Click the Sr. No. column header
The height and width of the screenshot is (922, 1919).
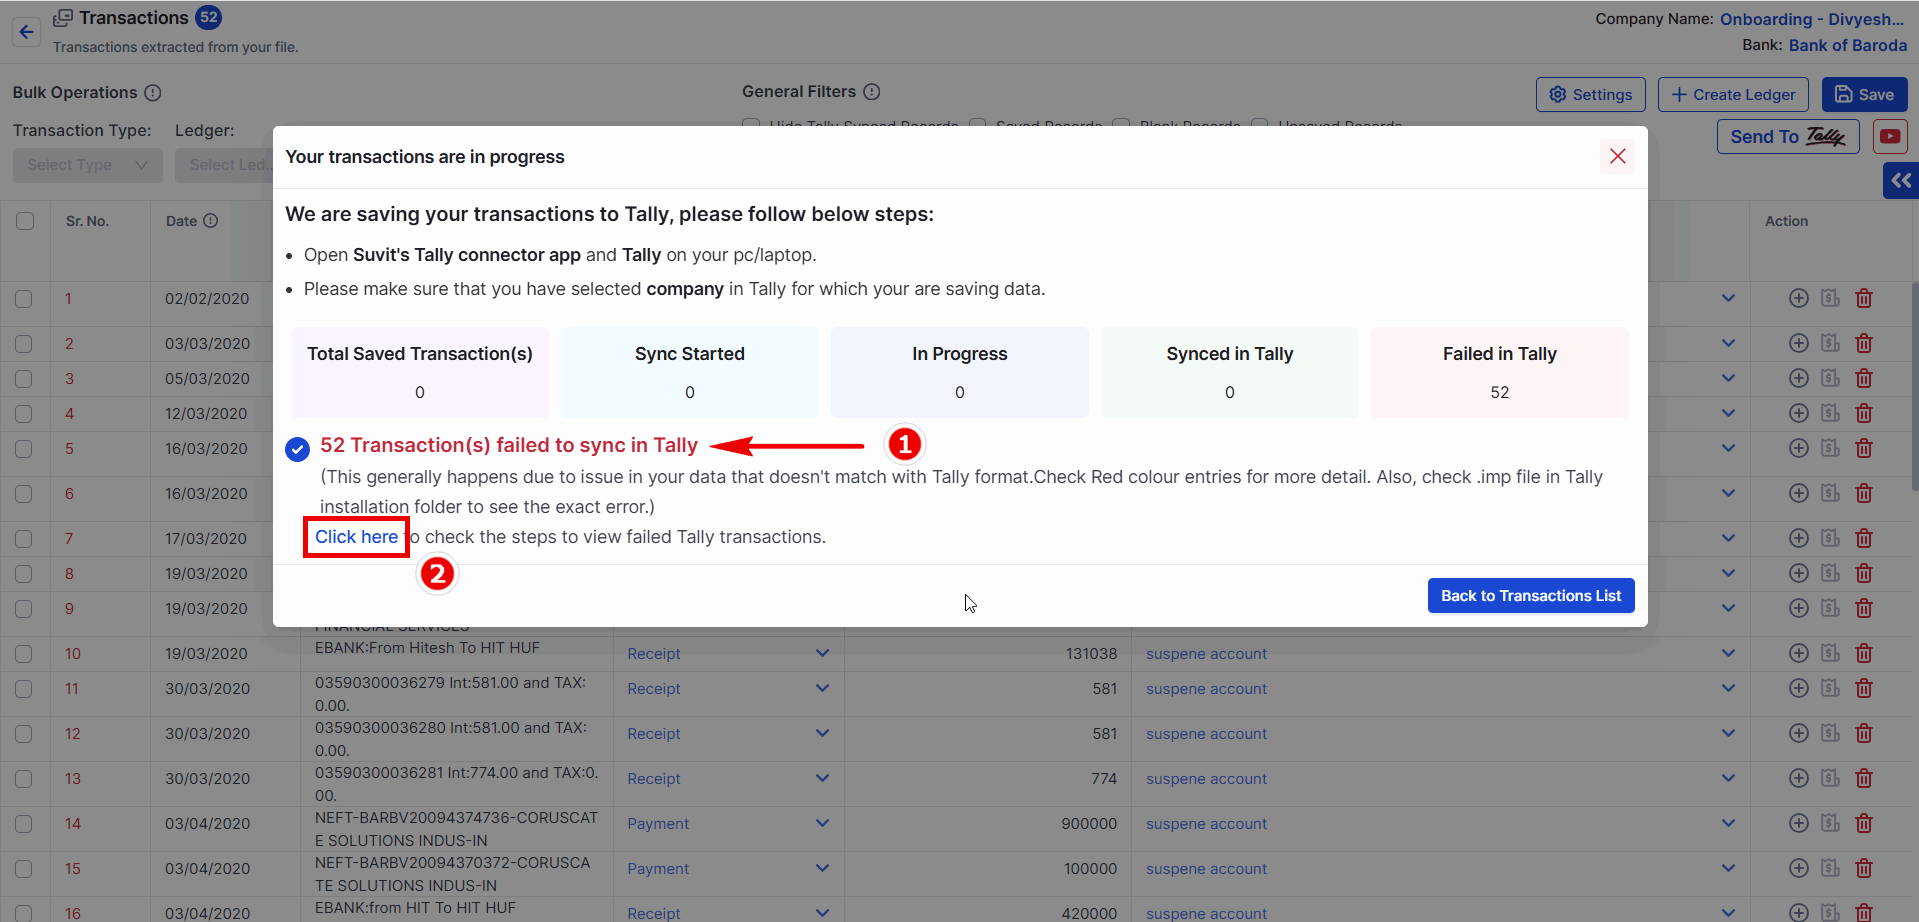[87, 221]
